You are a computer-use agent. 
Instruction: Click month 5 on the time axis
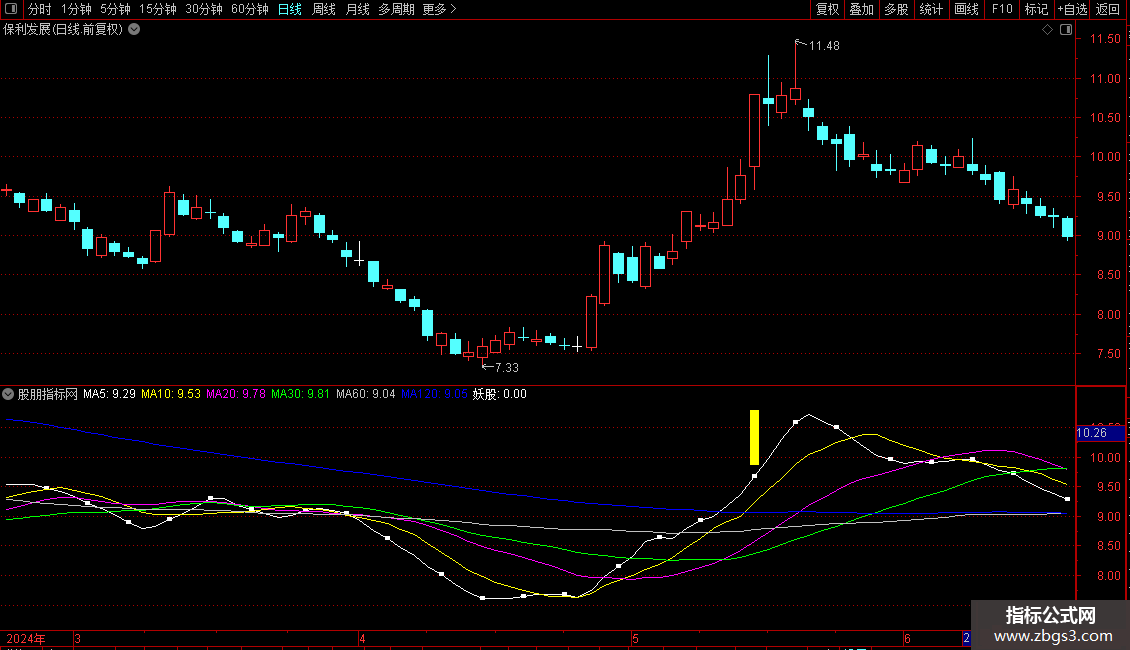[x=635, y=639]
